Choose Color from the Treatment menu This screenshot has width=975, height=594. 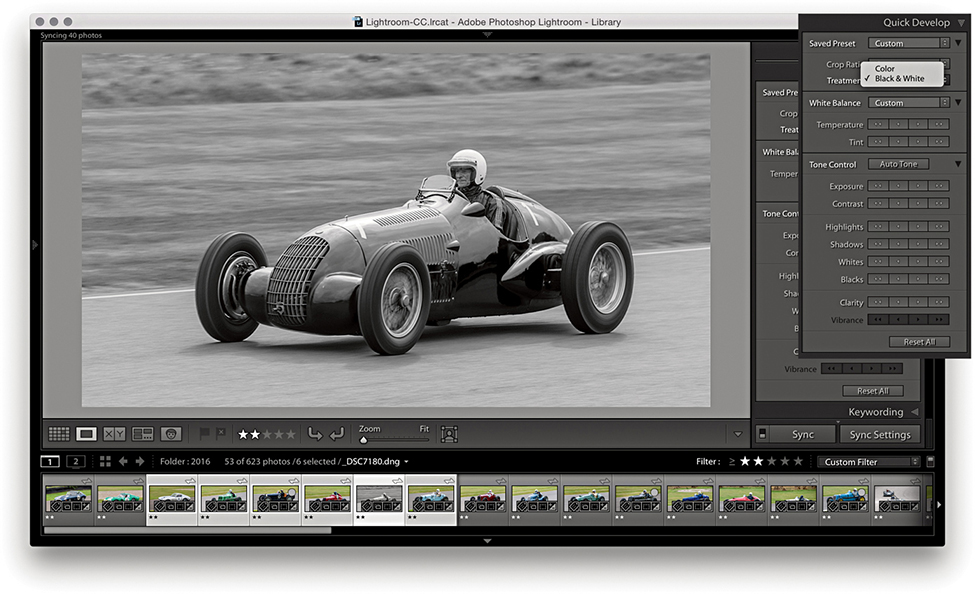[x=885, y=68]
